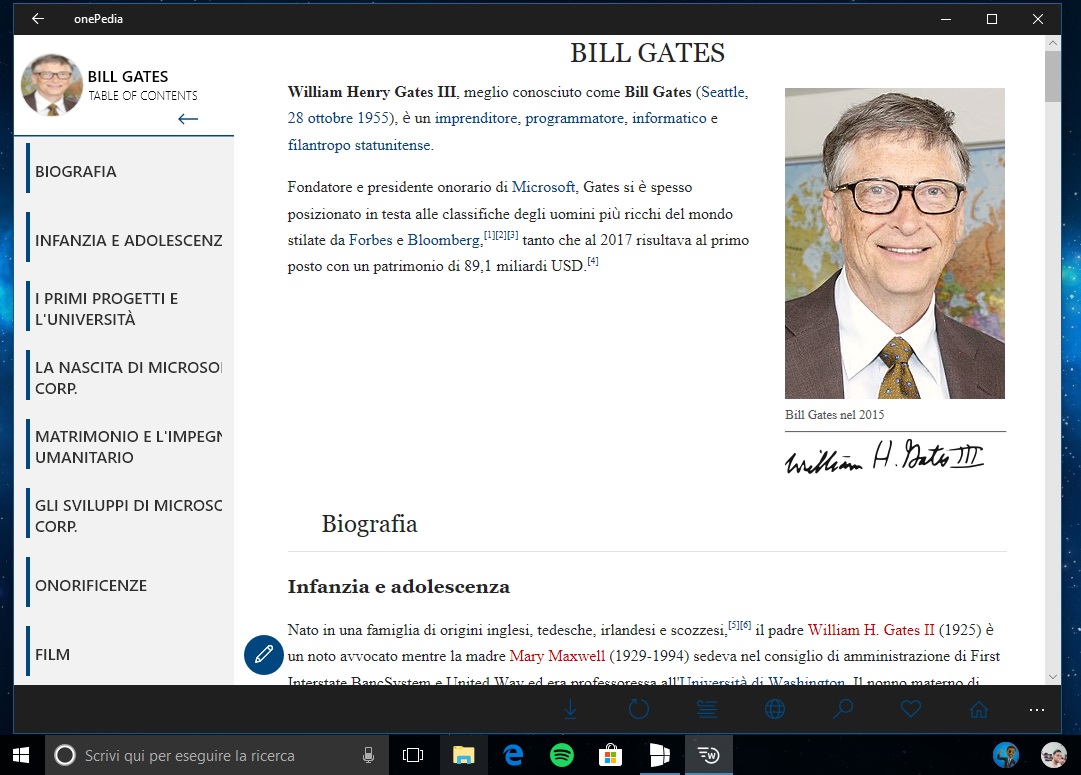Click the Windows search box
Viewport: 1081px width, 775px height.
pyautogui.click(x=217, y=756)
